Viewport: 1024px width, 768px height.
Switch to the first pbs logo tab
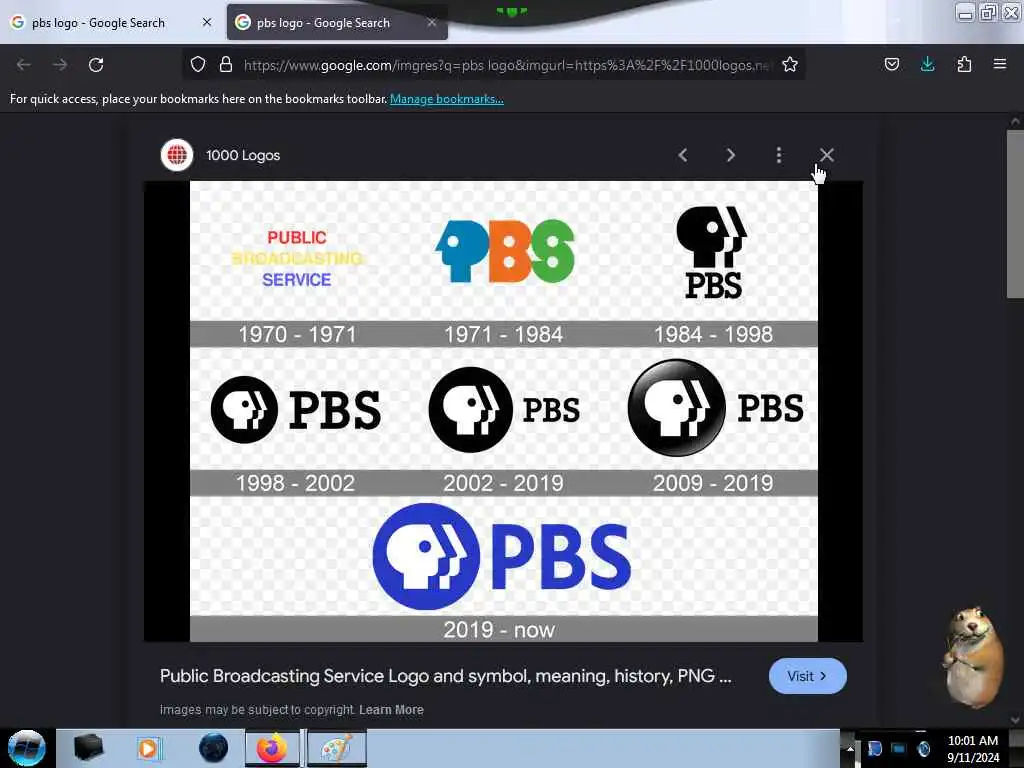(111, 23)
